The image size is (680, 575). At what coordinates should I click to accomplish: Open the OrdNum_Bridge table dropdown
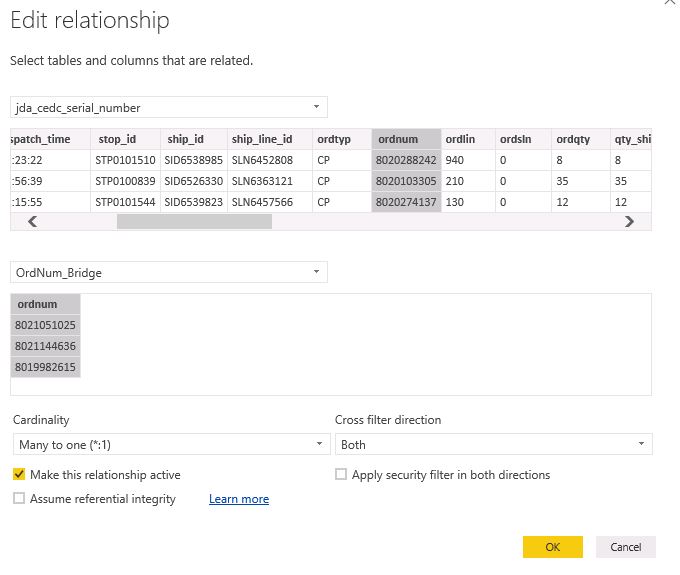169,272
